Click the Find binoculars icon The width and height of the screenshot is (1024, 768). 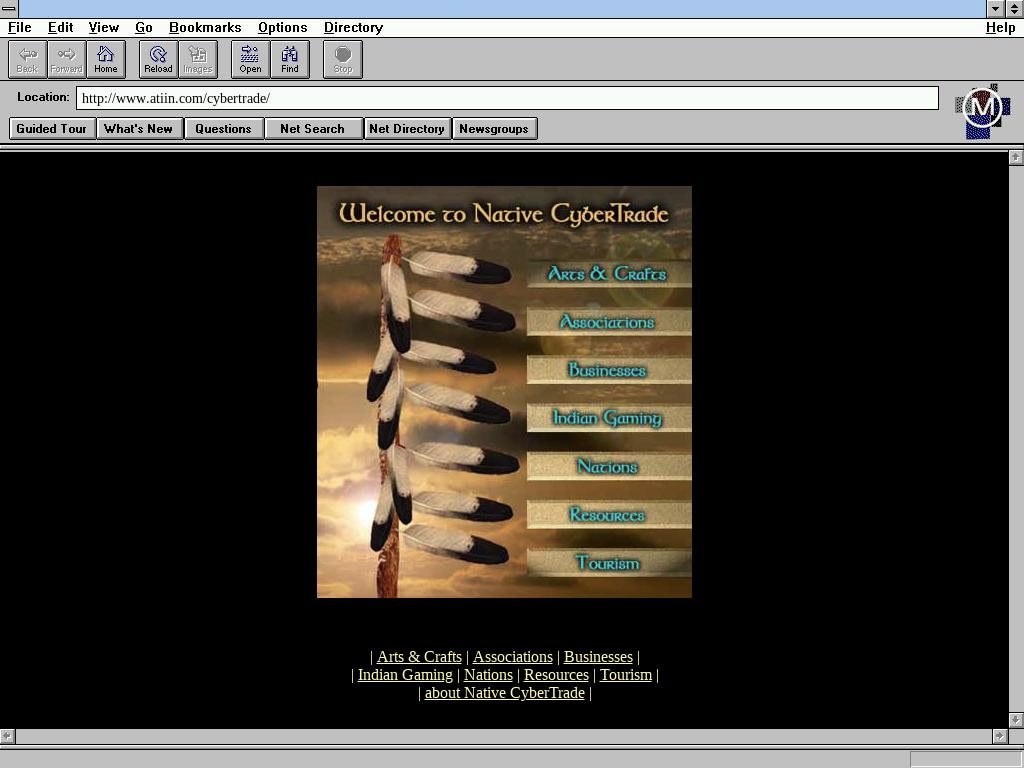coord(290,59)
